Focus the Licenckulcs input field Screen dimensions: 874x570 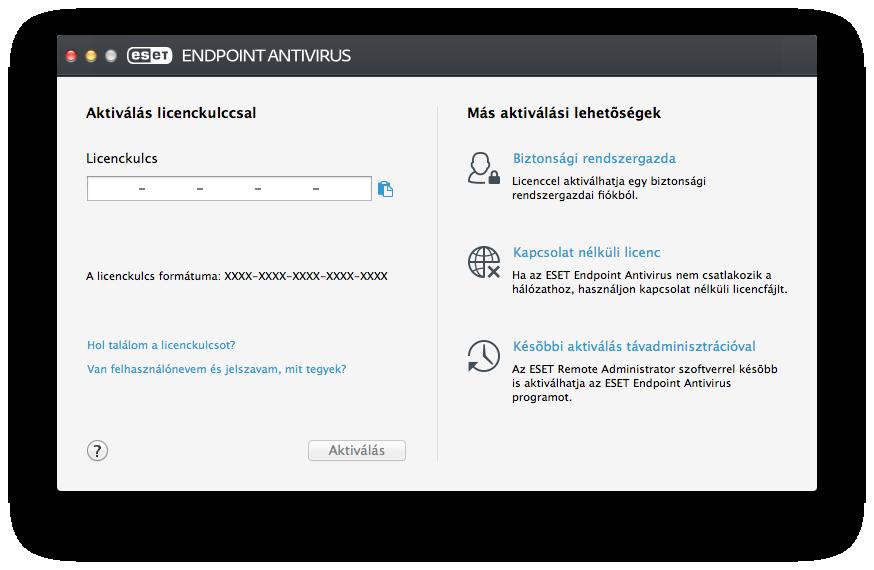pos(229,188)
